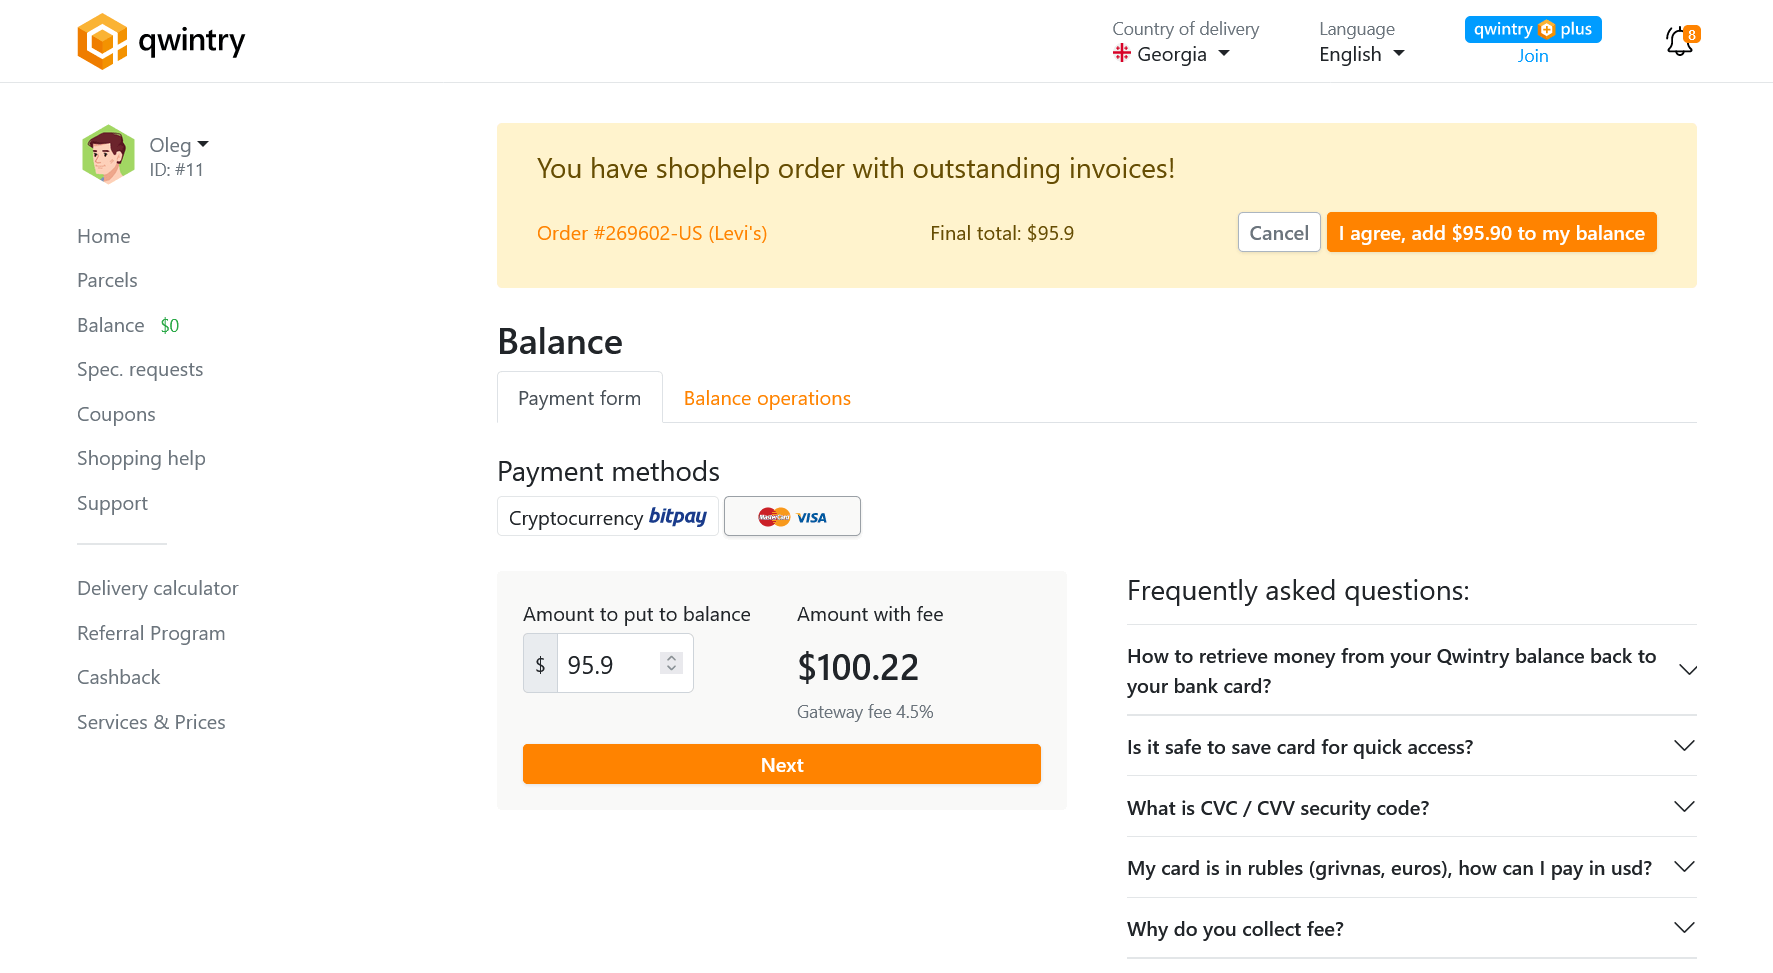Viewport: 1773px width, 973px height.
Task: Choose Cryptocurrency bitpay payment option
Action: (x=607, y=517)
